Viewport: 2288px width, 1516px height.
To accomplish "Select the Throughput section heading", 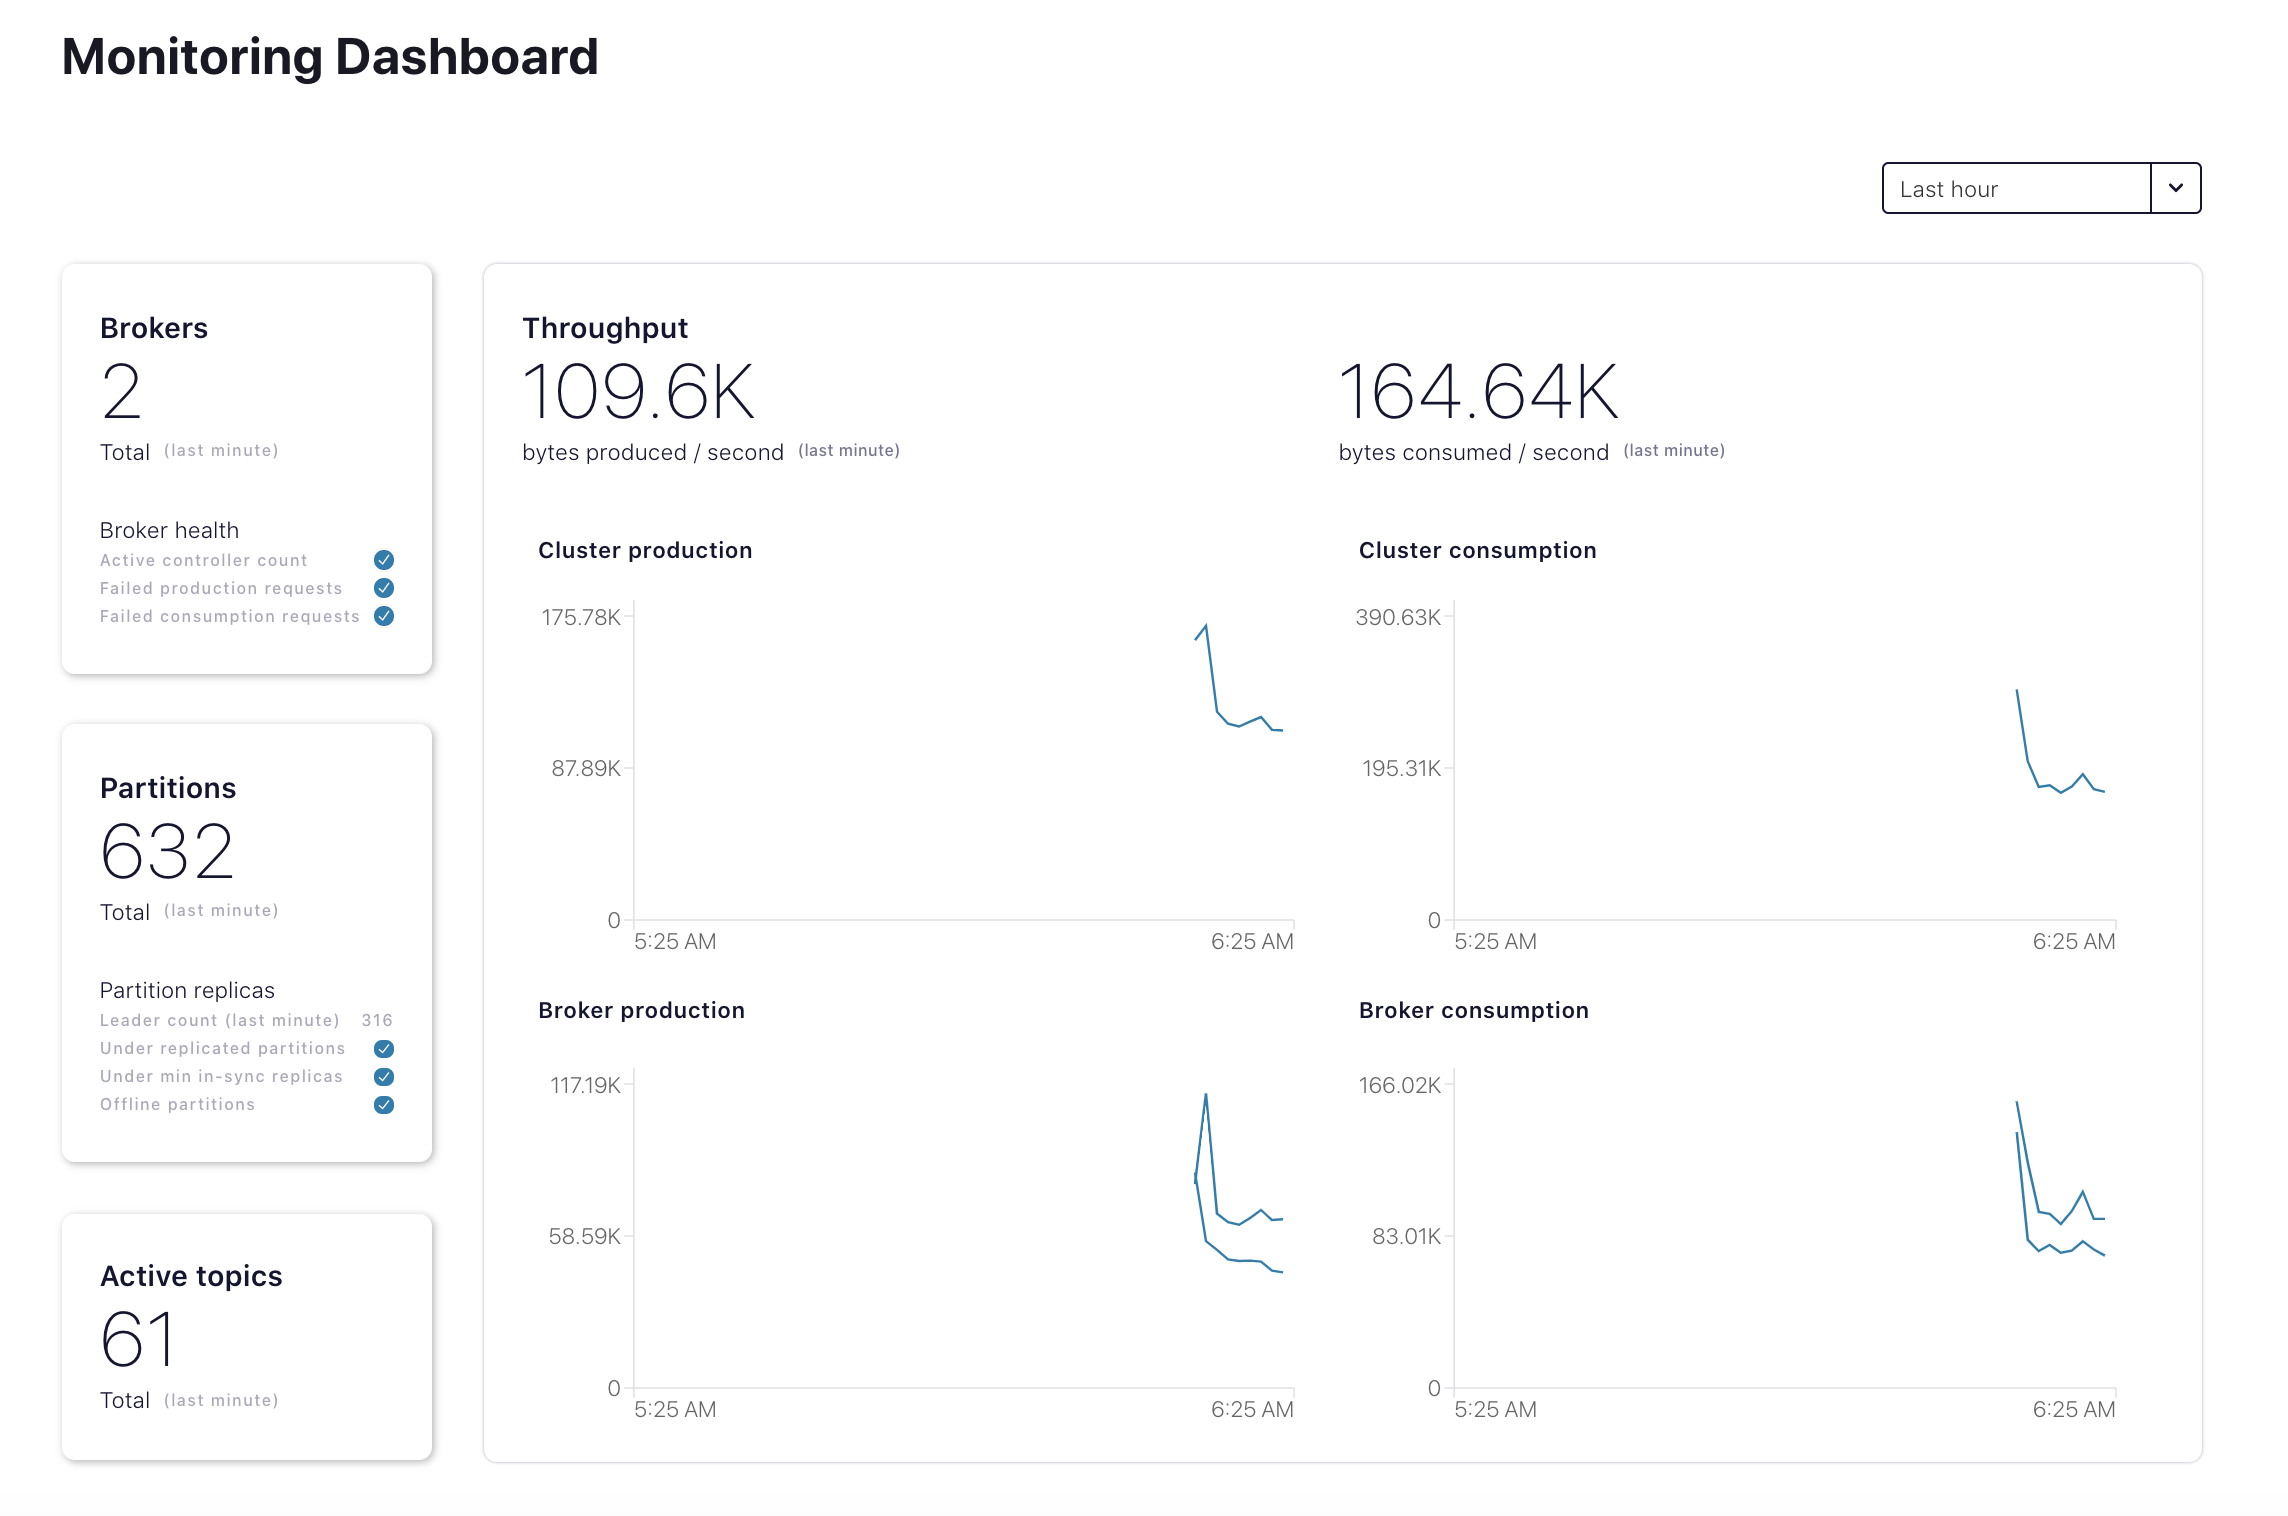I will pyautogui.click(x=604, y=327).
